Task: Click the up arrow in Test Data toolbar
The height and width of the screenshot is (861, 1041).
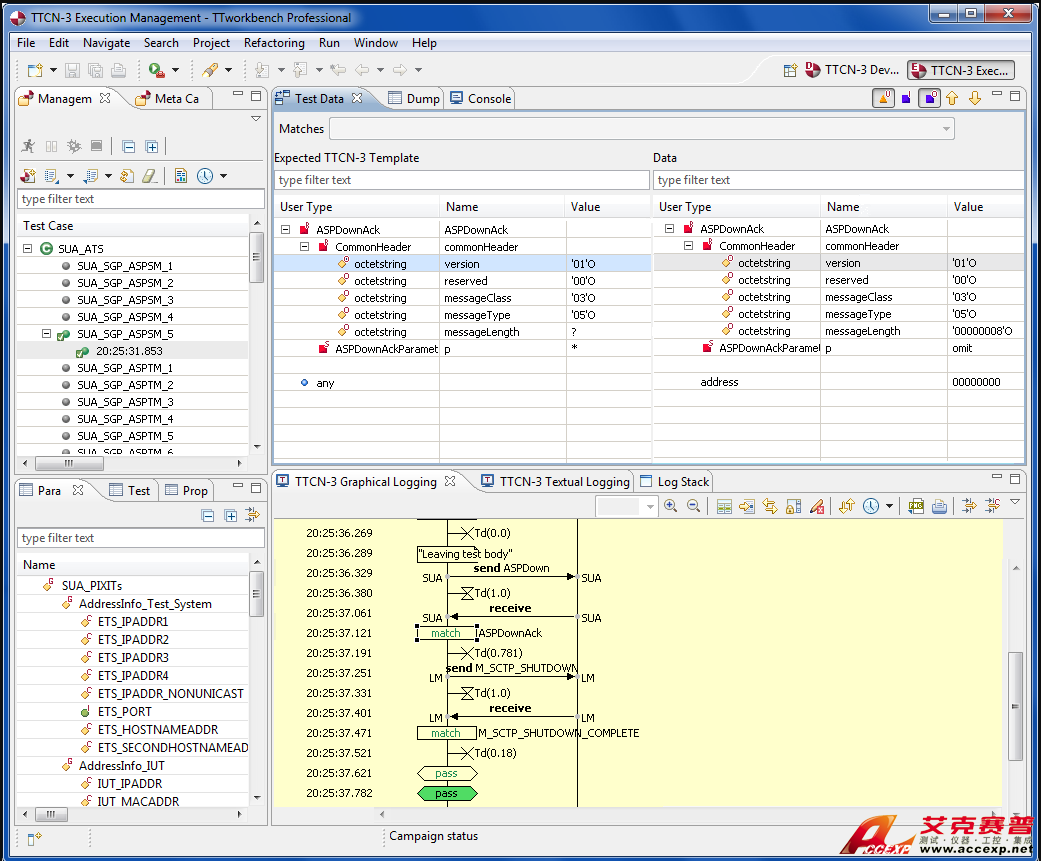Action: coord(952,98)
